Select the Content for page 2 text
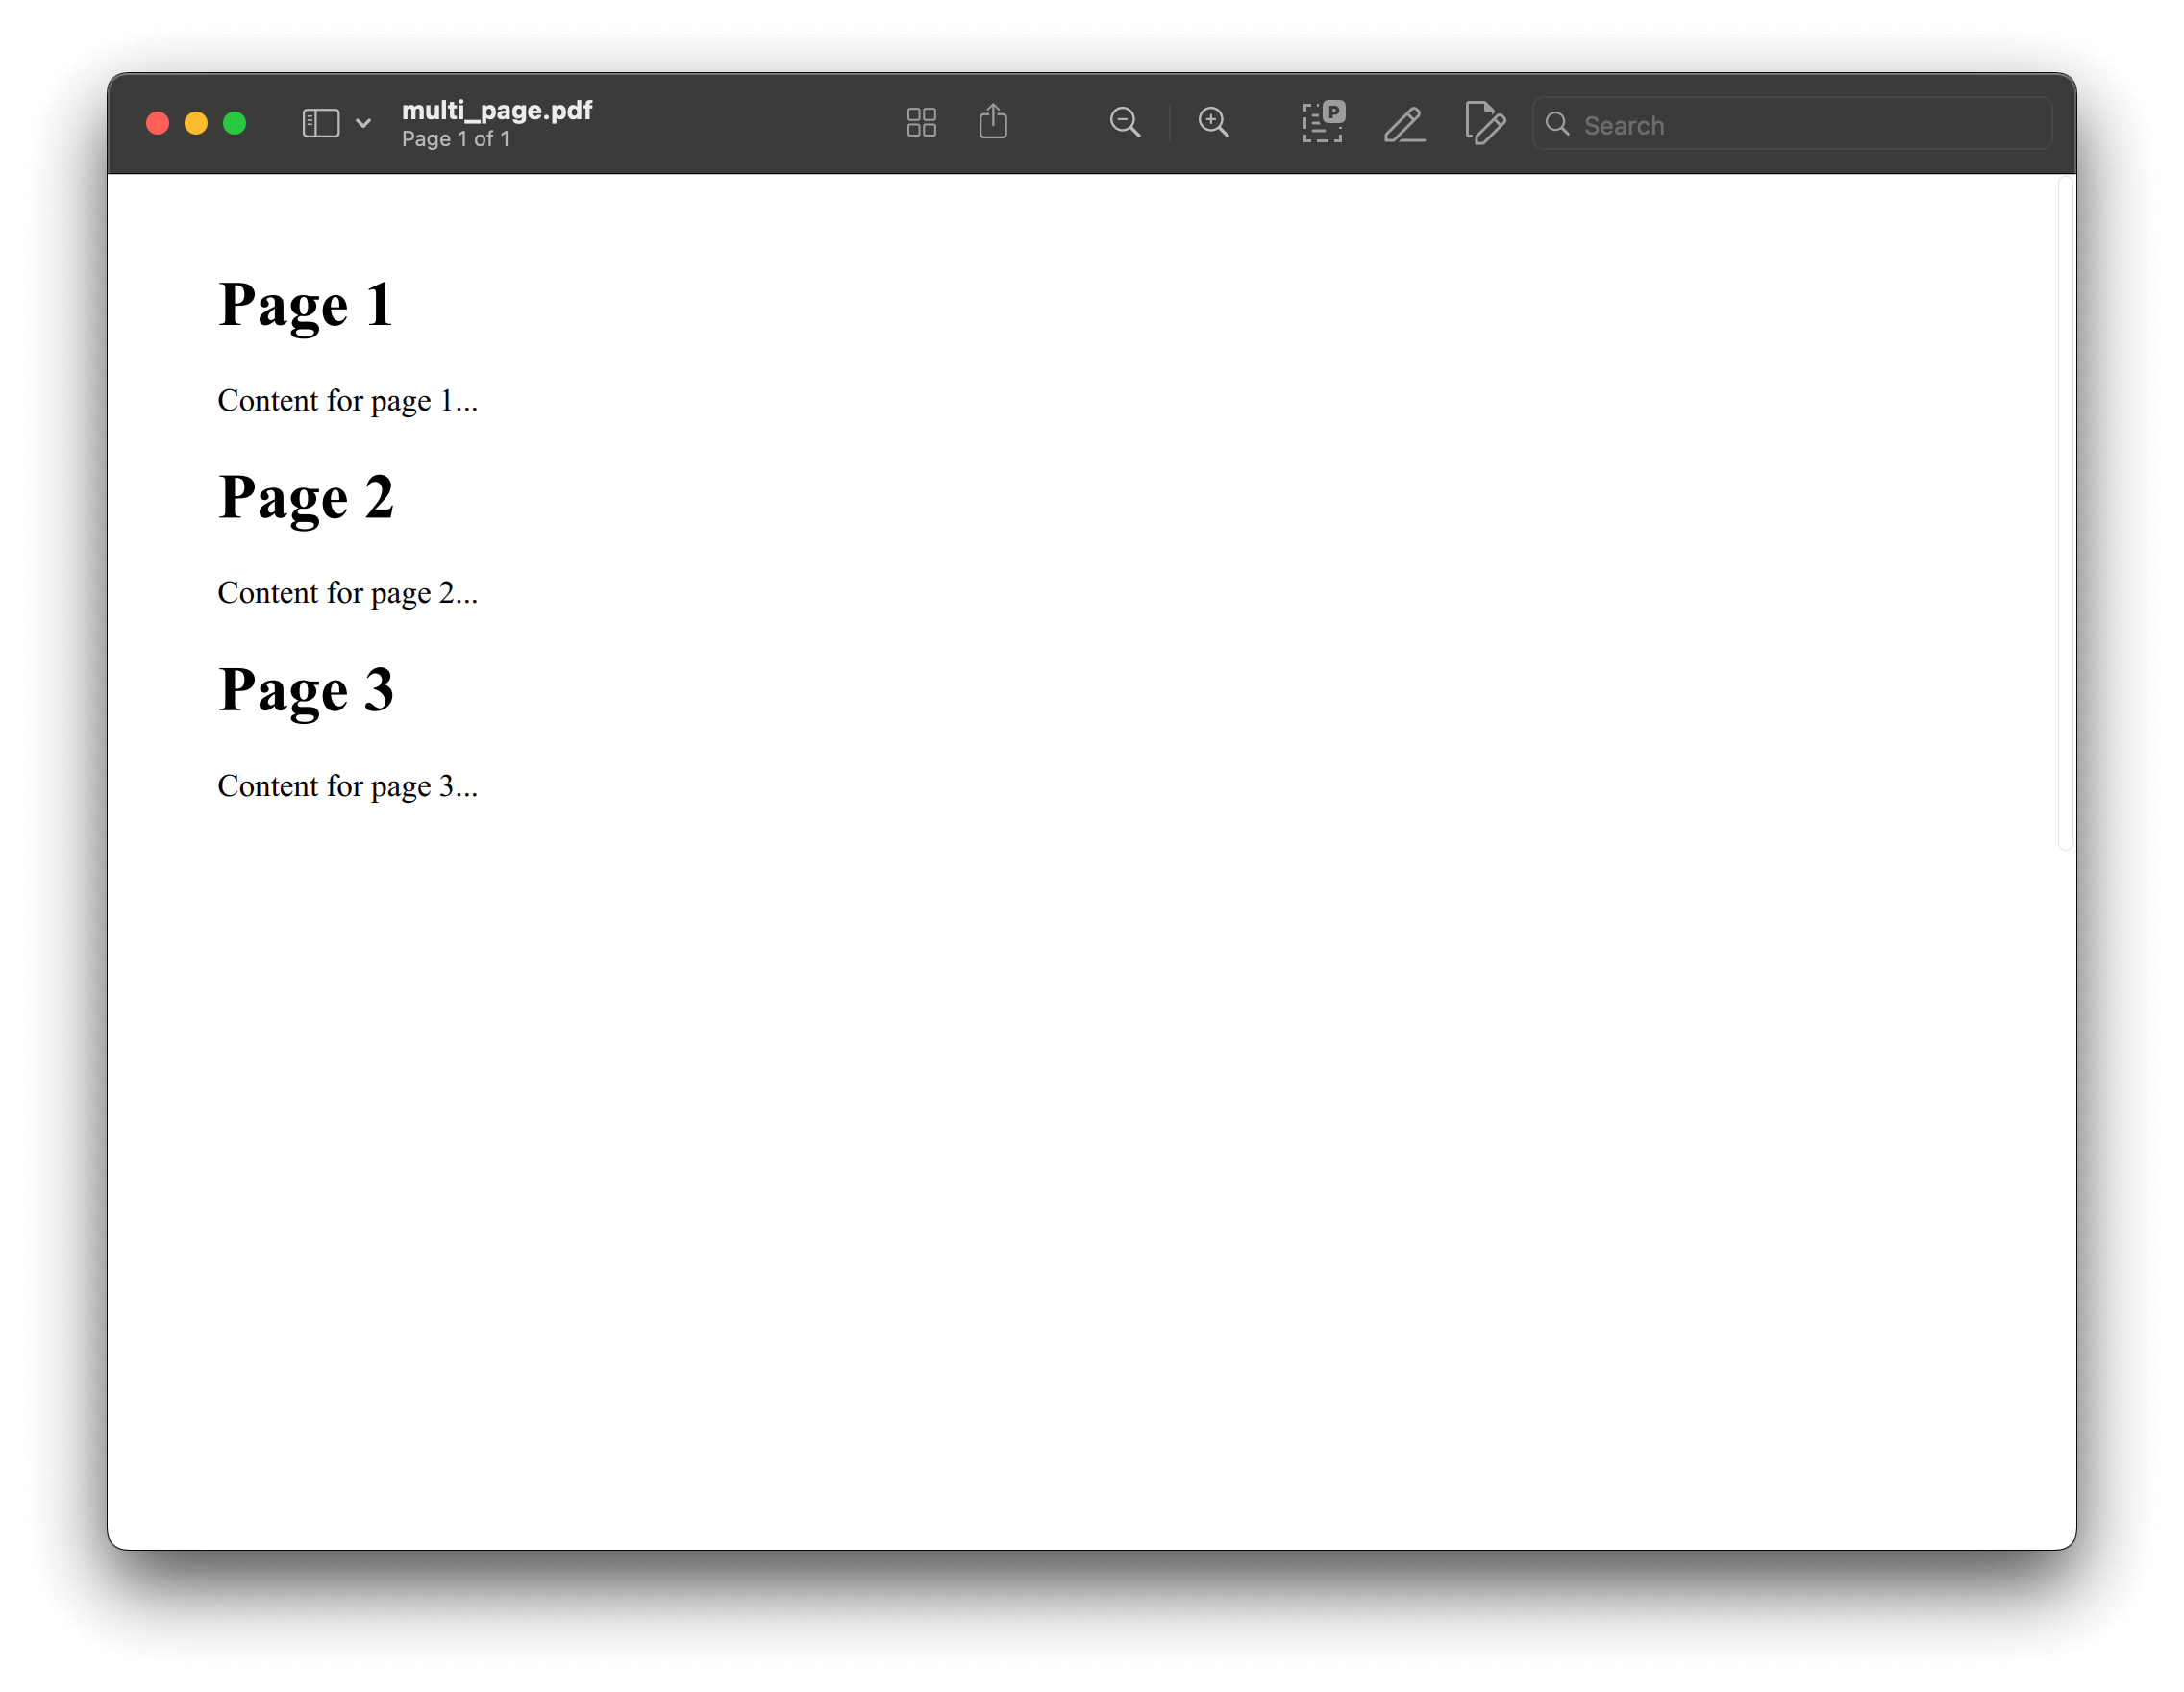 pyautogui.click(x=347, y=592)
